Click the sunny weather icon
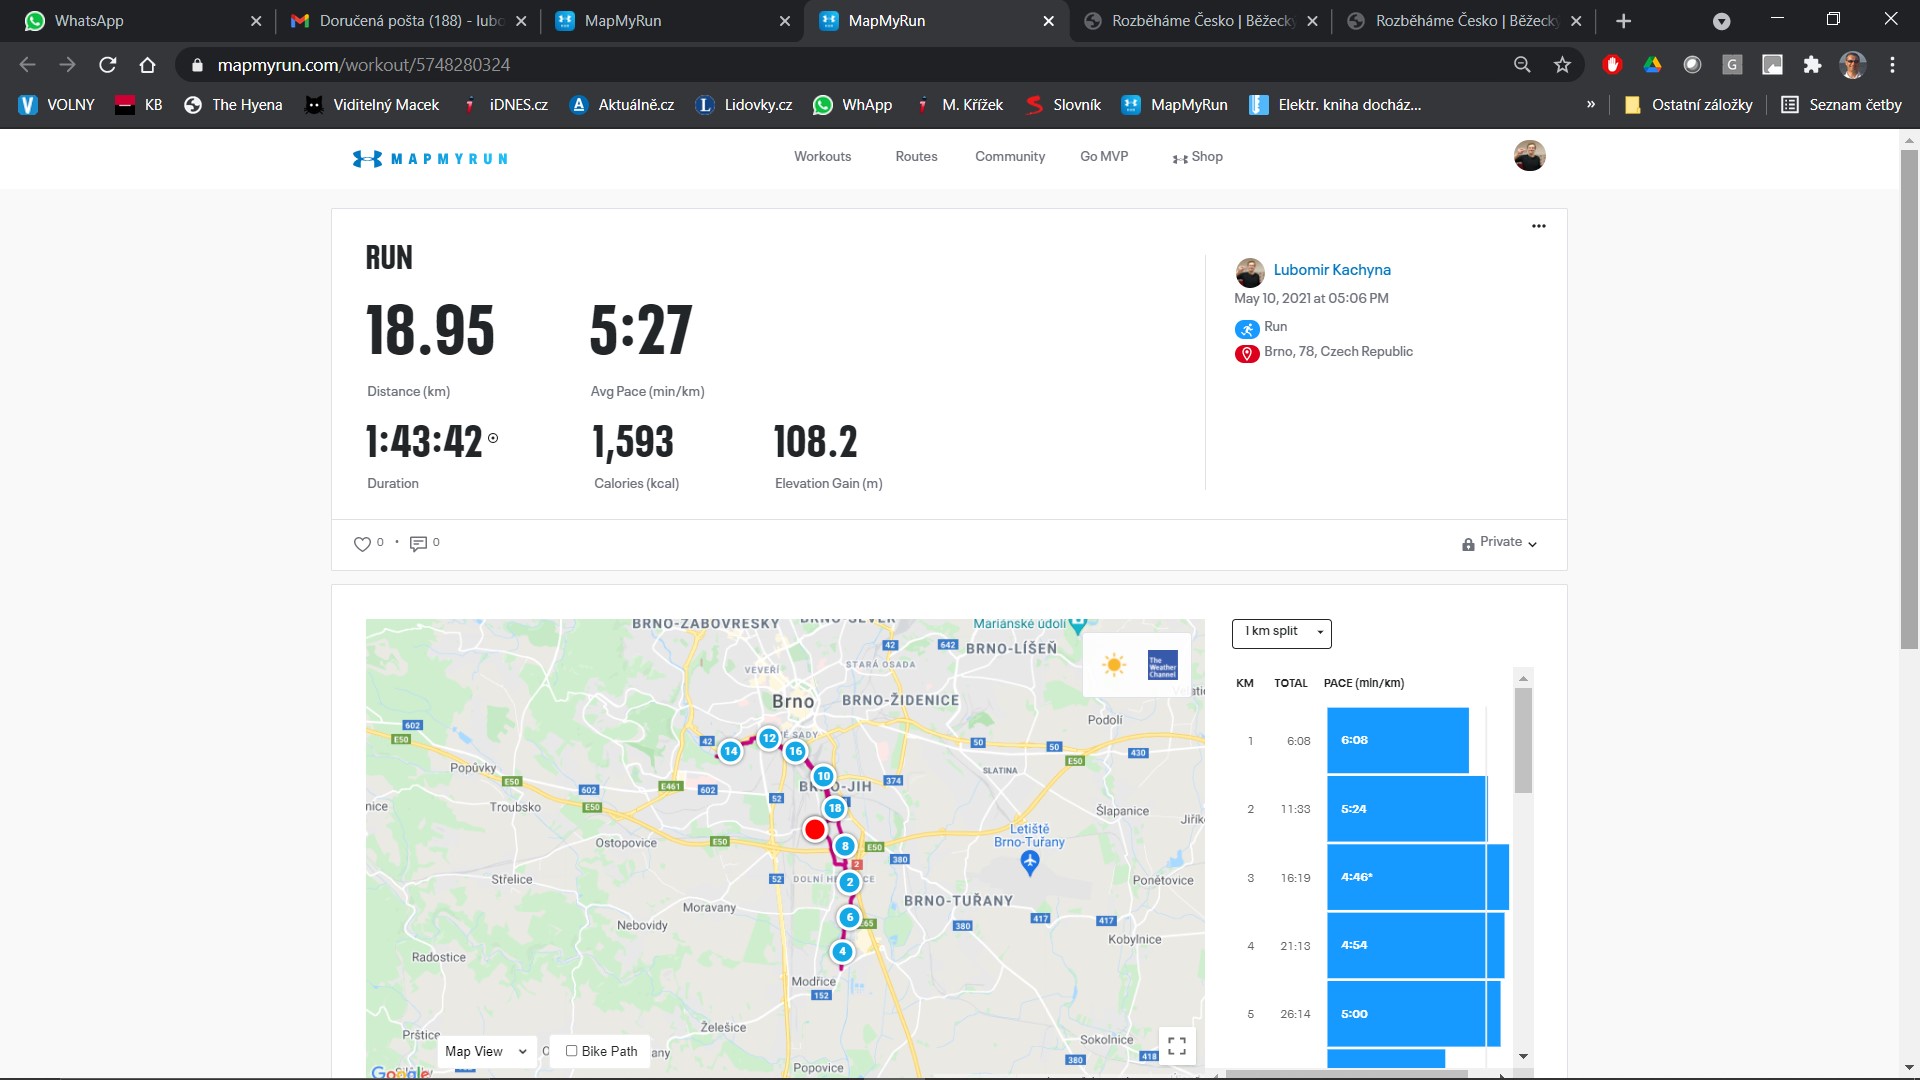Image resolution: width=1920 pixels, height=1080 pixels. point(1113,664)
